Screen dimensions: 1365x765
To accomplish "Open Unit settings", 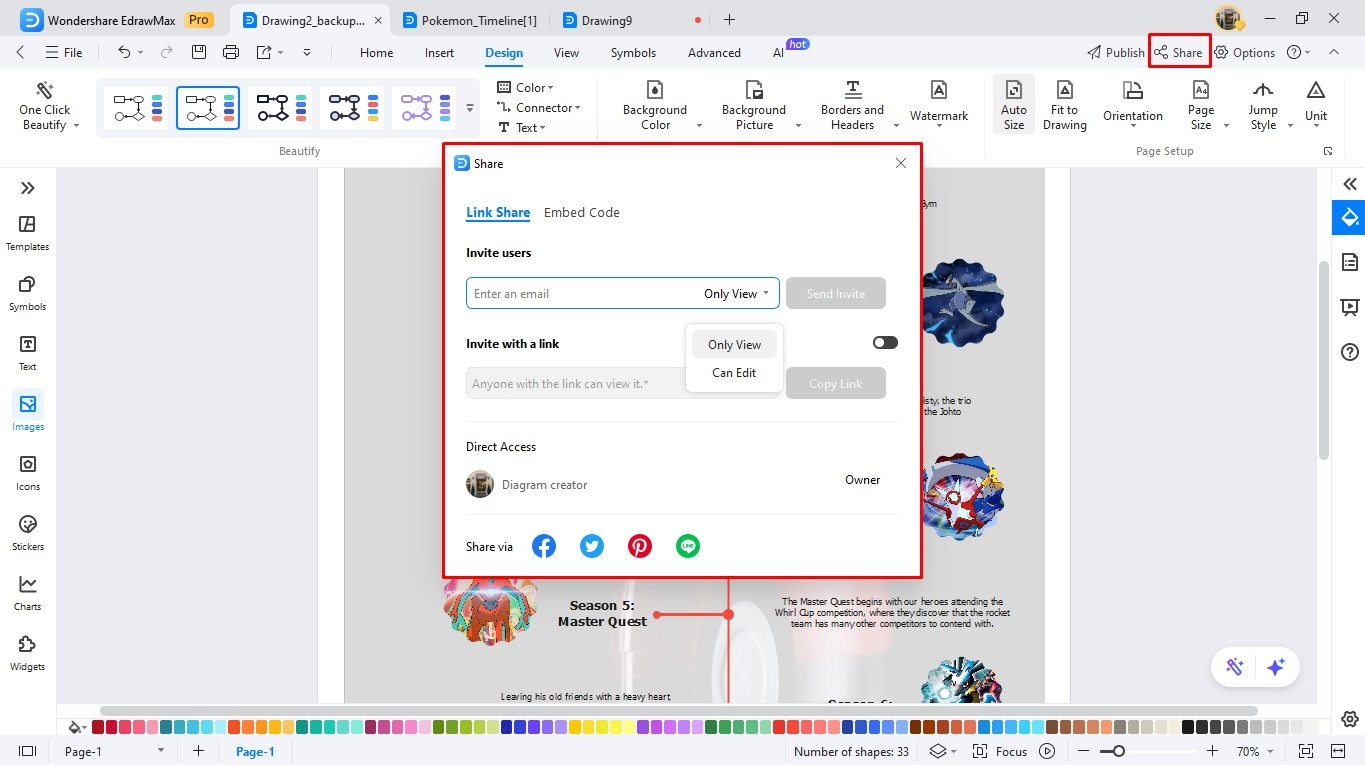I will pyautogui.click(x=1316, y=102).
